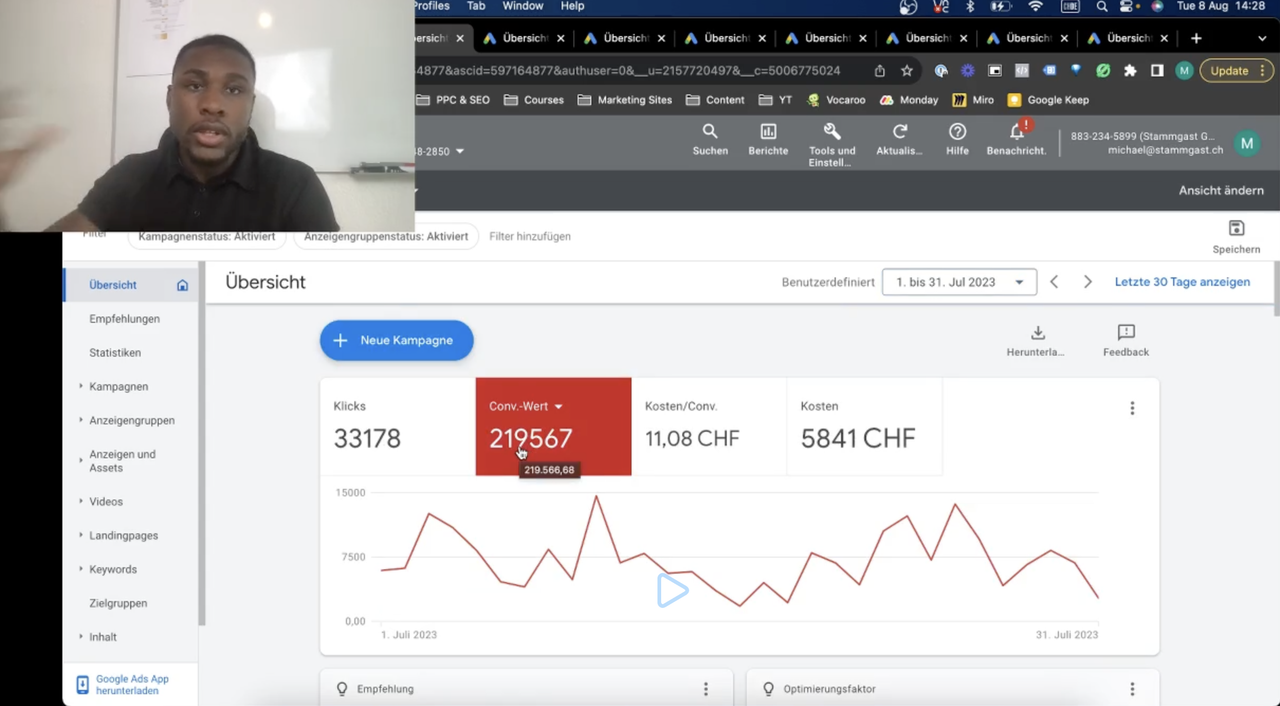Image resolution: width=1280 pixels, height=706 pixels.
Task: Open the browser Extensions puzzle icon
Action: pos(1130,71)
